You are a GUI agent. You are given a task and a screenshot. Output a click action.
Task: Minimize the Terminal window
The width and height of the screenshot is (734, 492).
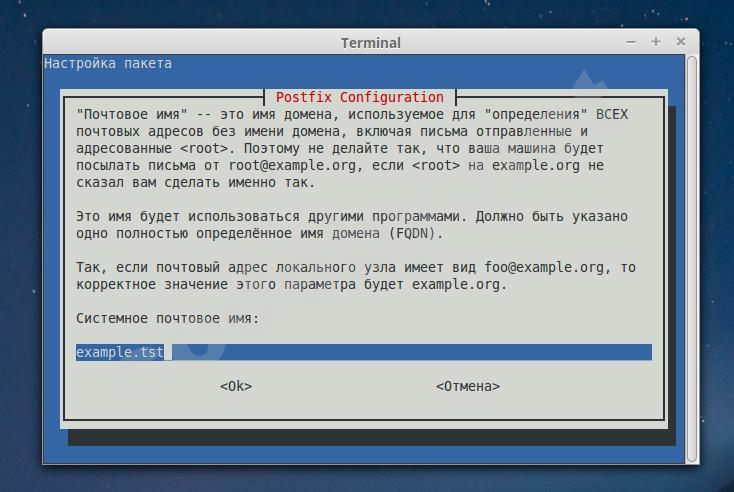[631, 42]
